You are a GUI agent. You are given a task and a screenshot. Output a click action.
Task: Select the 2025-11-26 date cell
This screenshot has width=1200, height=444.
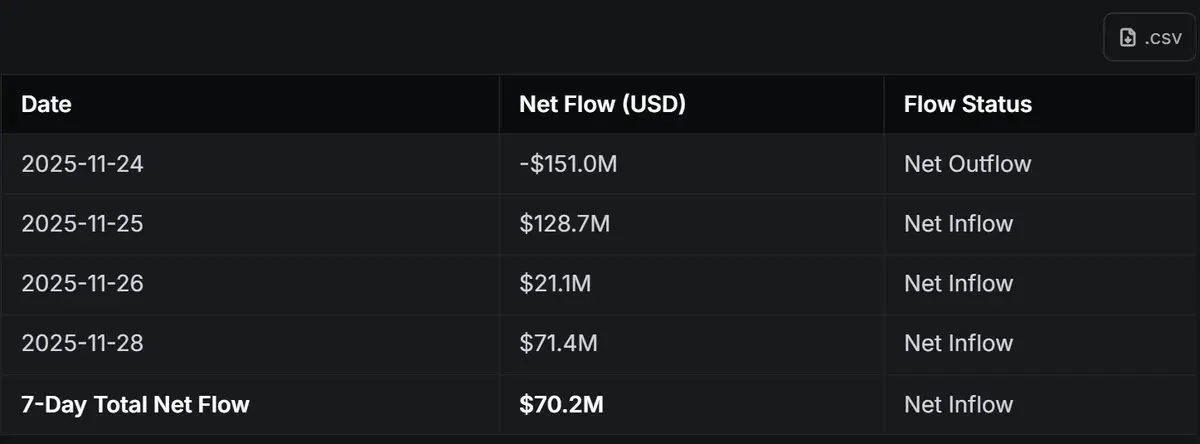pyautogui.click(x=82, y=284)
